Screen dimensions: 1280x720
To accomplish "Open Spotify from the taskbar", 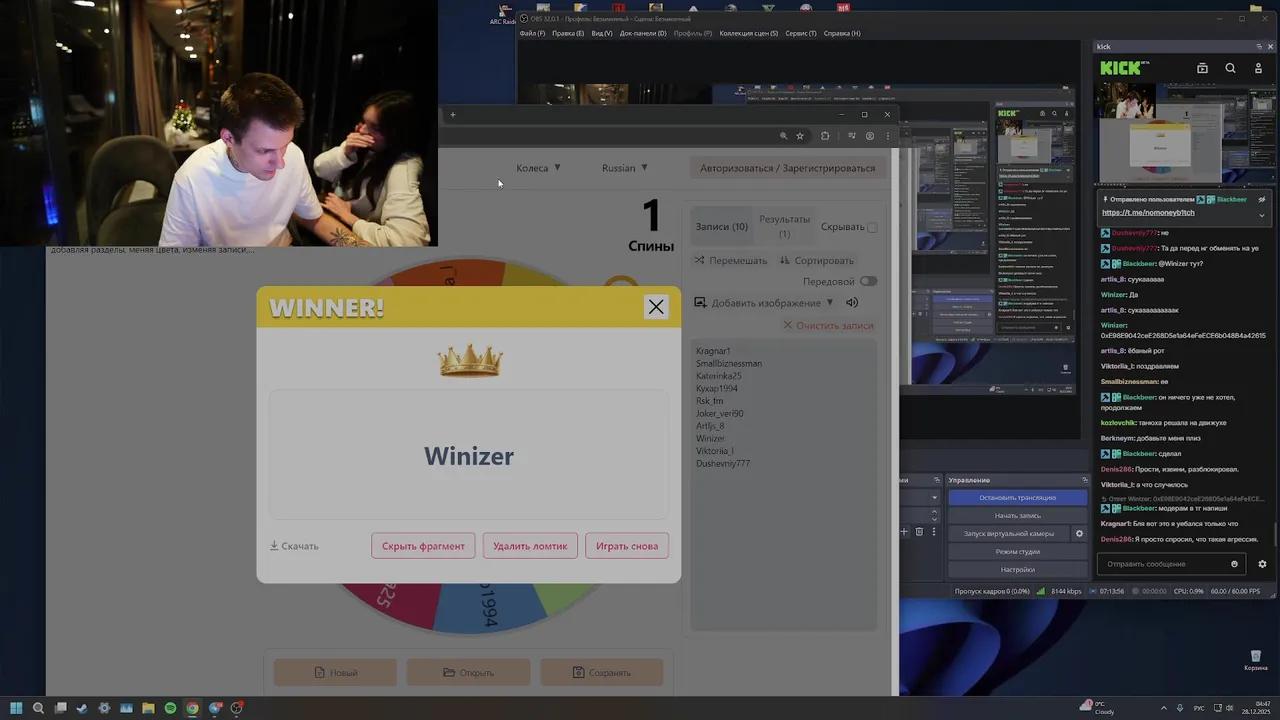I will pos(170,708).
